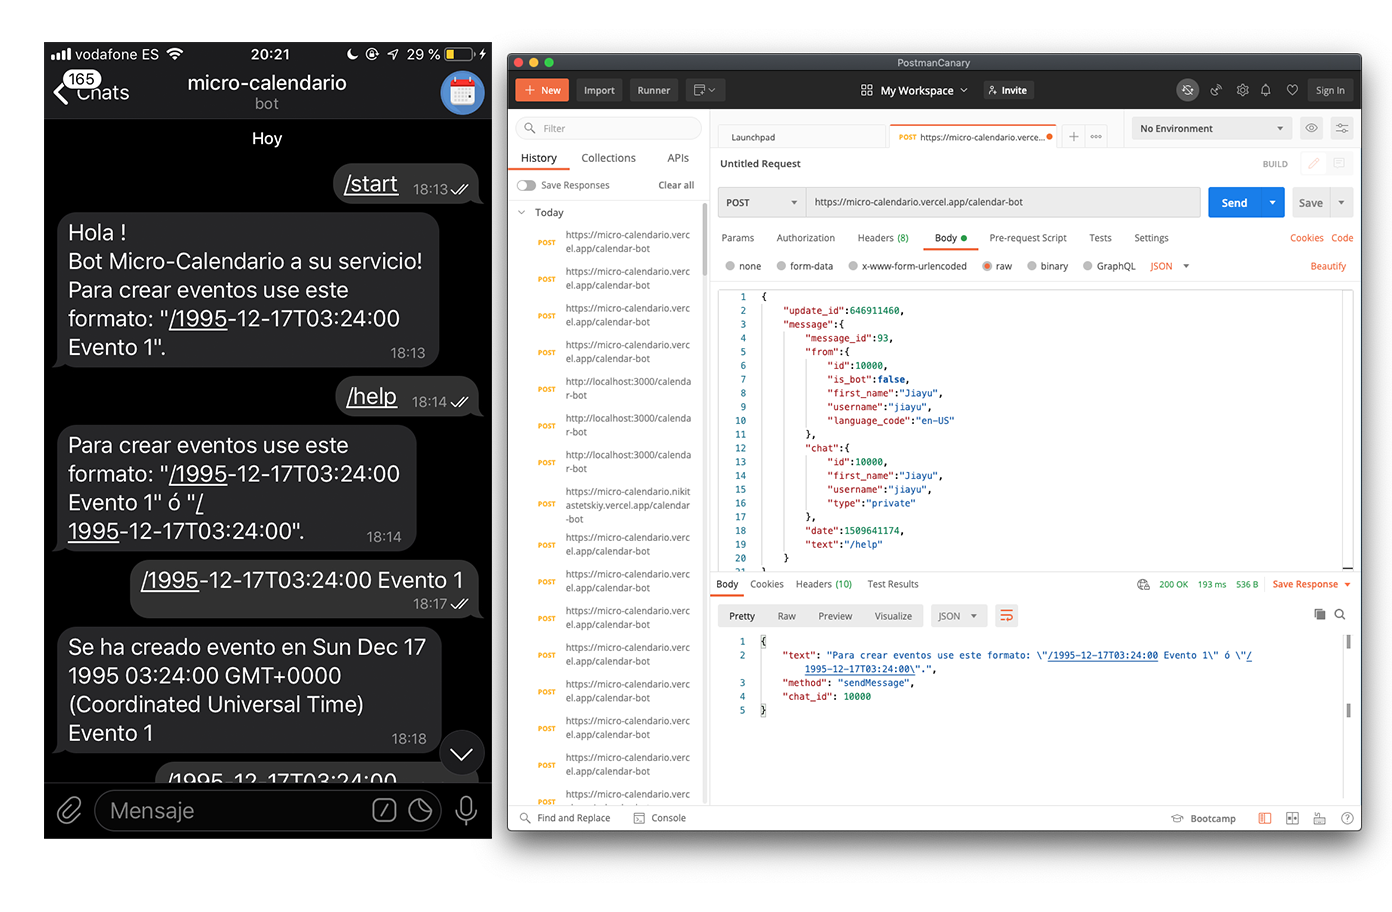Open the Runner in Postman
This screenshot has width=1392, height=912.
(x=654, y=90)
